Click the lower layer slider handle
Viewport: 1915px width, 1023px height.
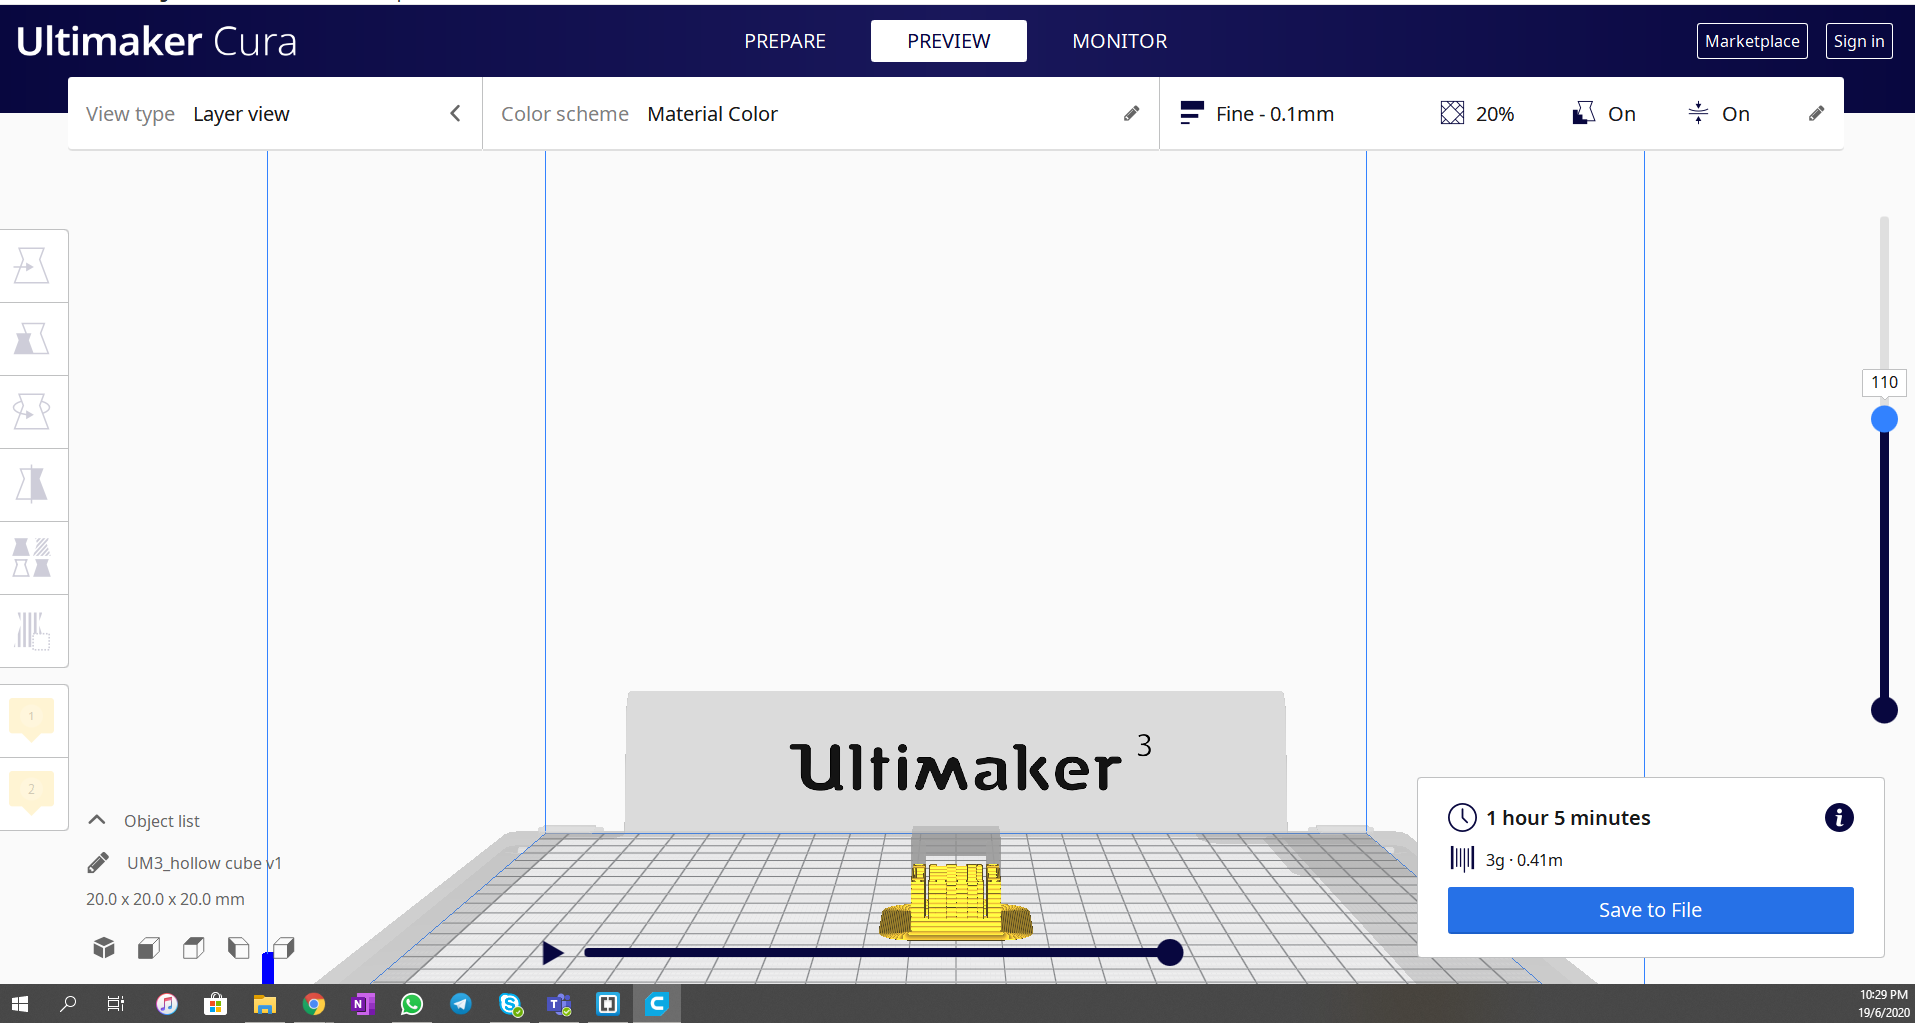click(x=1884, y=710)
